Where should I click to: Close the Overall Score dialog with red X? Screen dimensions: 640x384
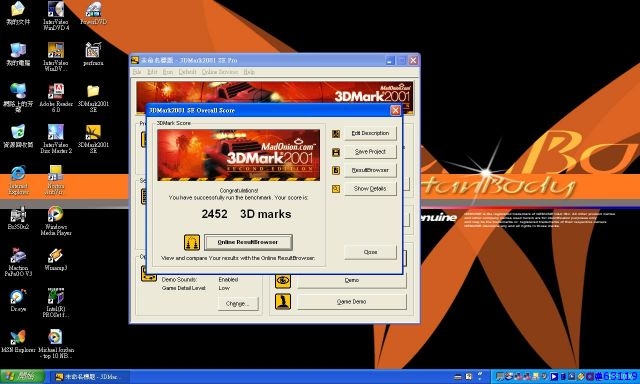(x=395, y=110)
